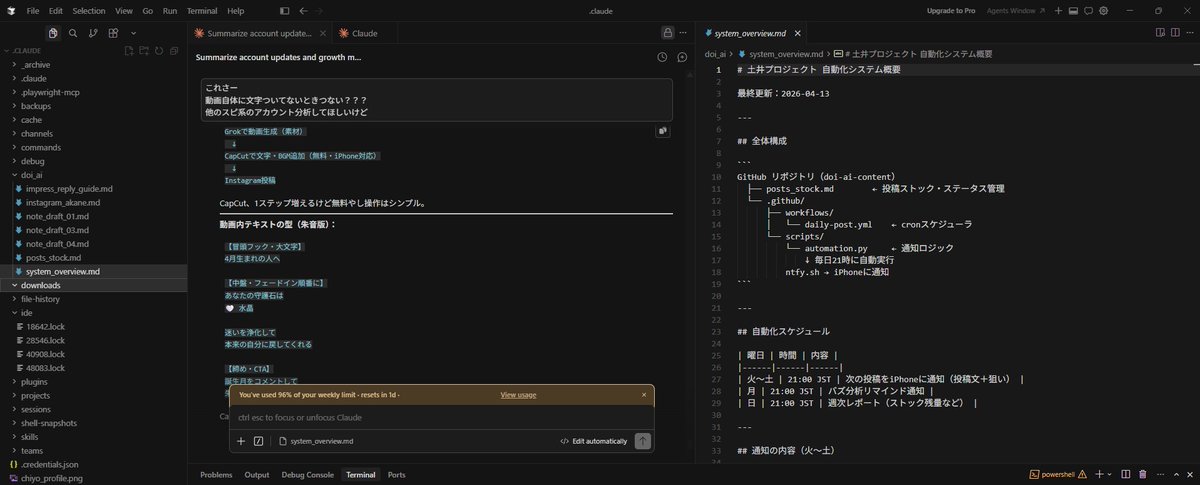
Task: Expand the _archive folder
Action: click(x=94, y=64)
